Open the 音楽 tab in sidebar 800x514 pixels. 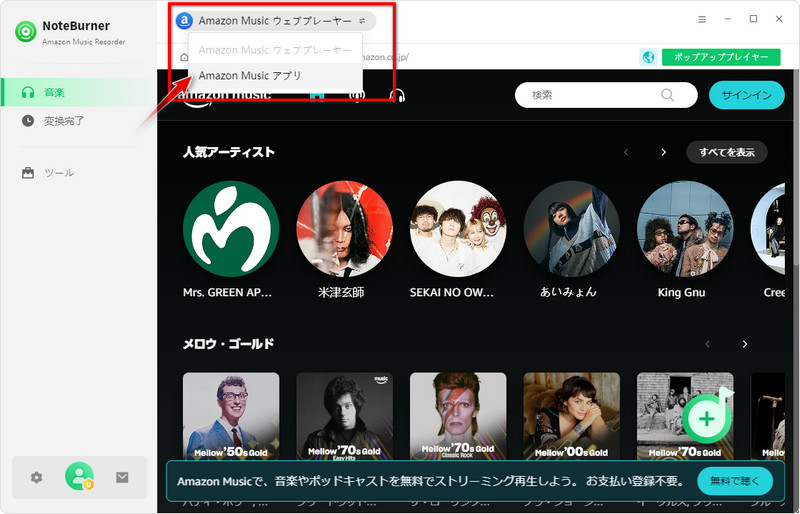[79, 92]
